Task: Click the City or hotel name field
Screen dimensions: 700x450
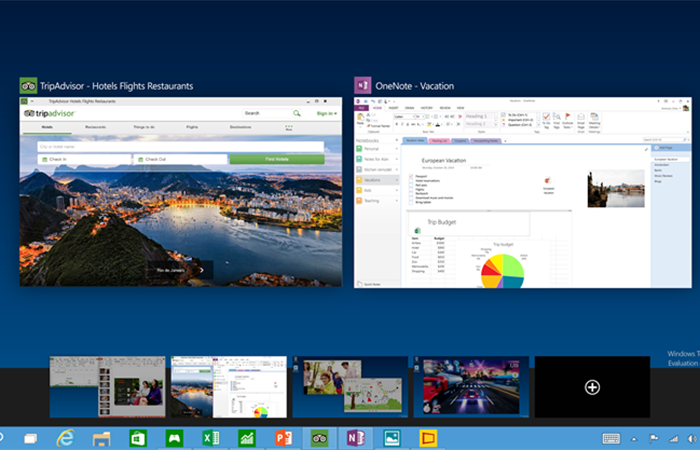Action: pyautogui.click(x=181, y=146)
